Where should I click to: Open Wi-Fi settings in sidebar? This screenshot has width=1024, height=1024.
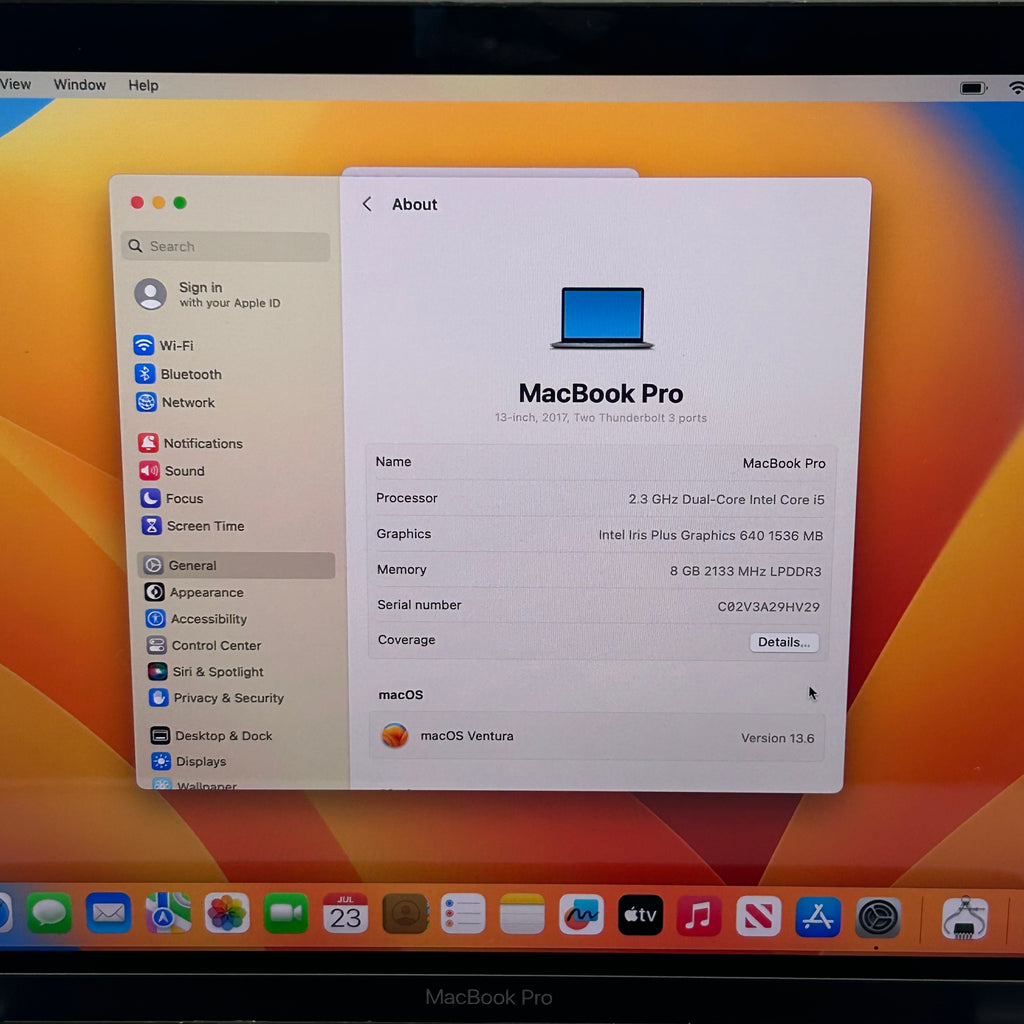(164, 345)
